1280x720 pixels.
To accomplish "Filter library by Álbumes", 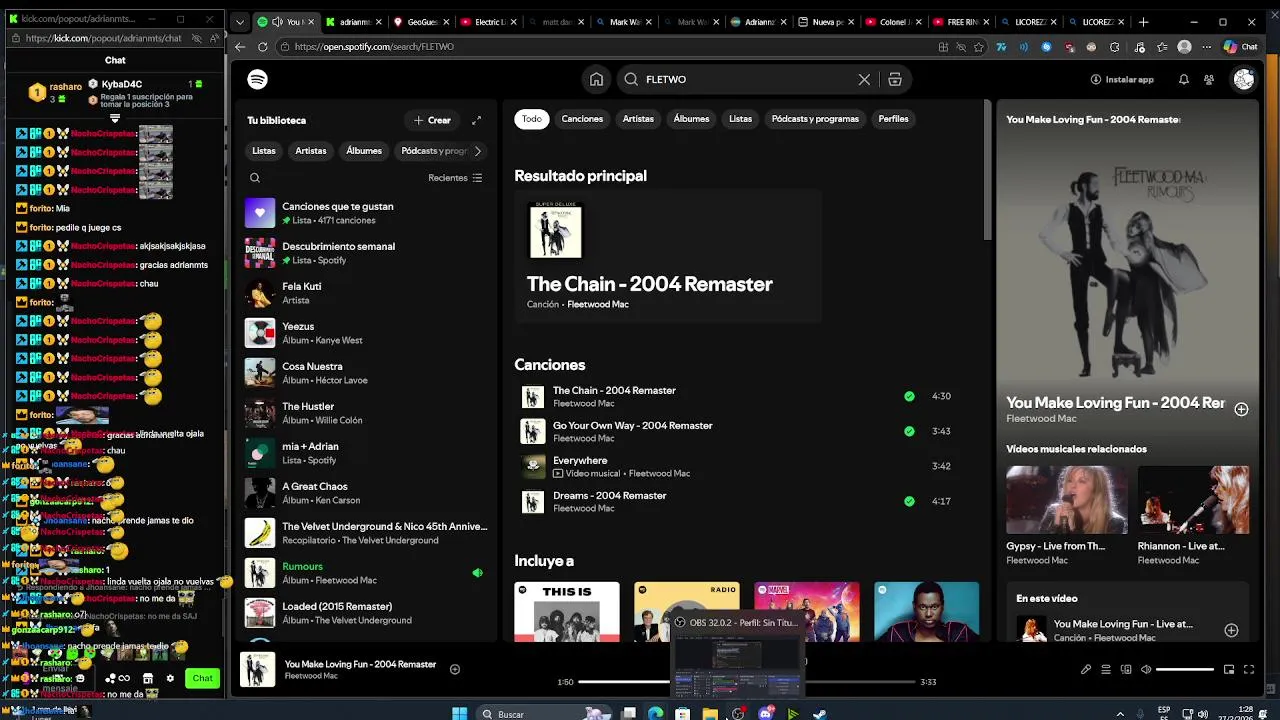I will [x=364, y=151].
